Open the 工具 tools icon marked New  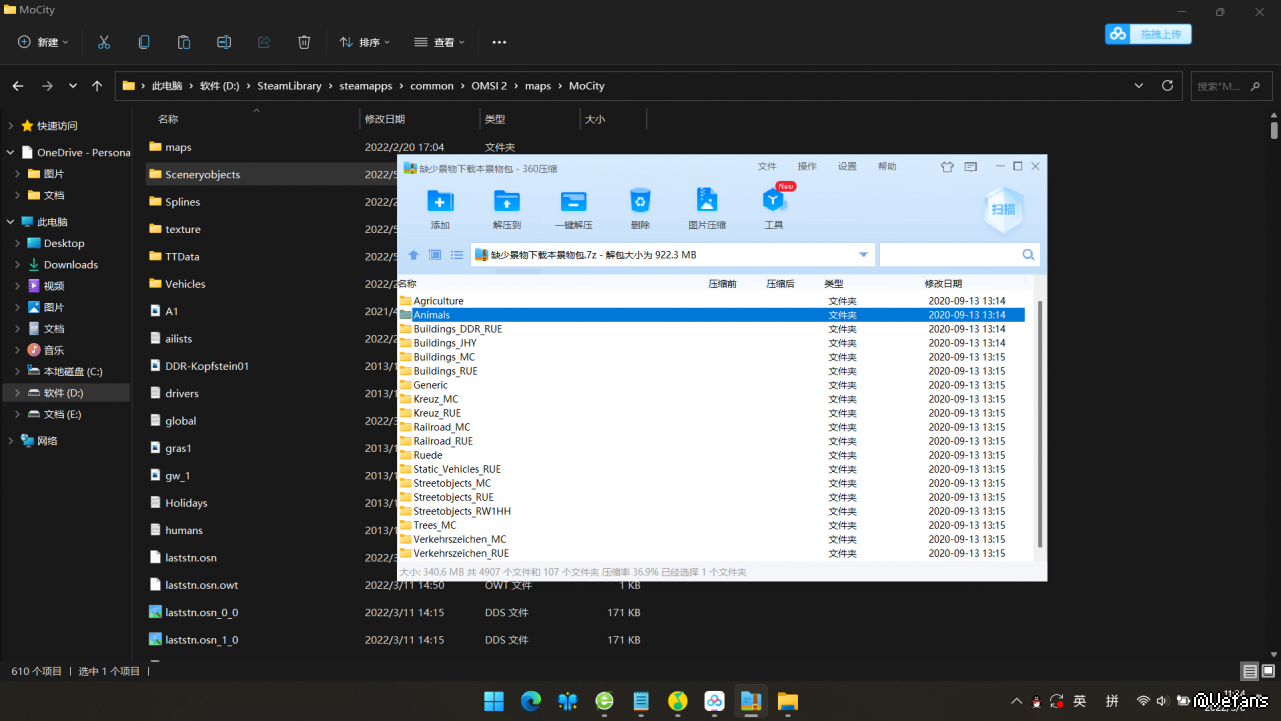pyautogui.click(x=774, y=202)
